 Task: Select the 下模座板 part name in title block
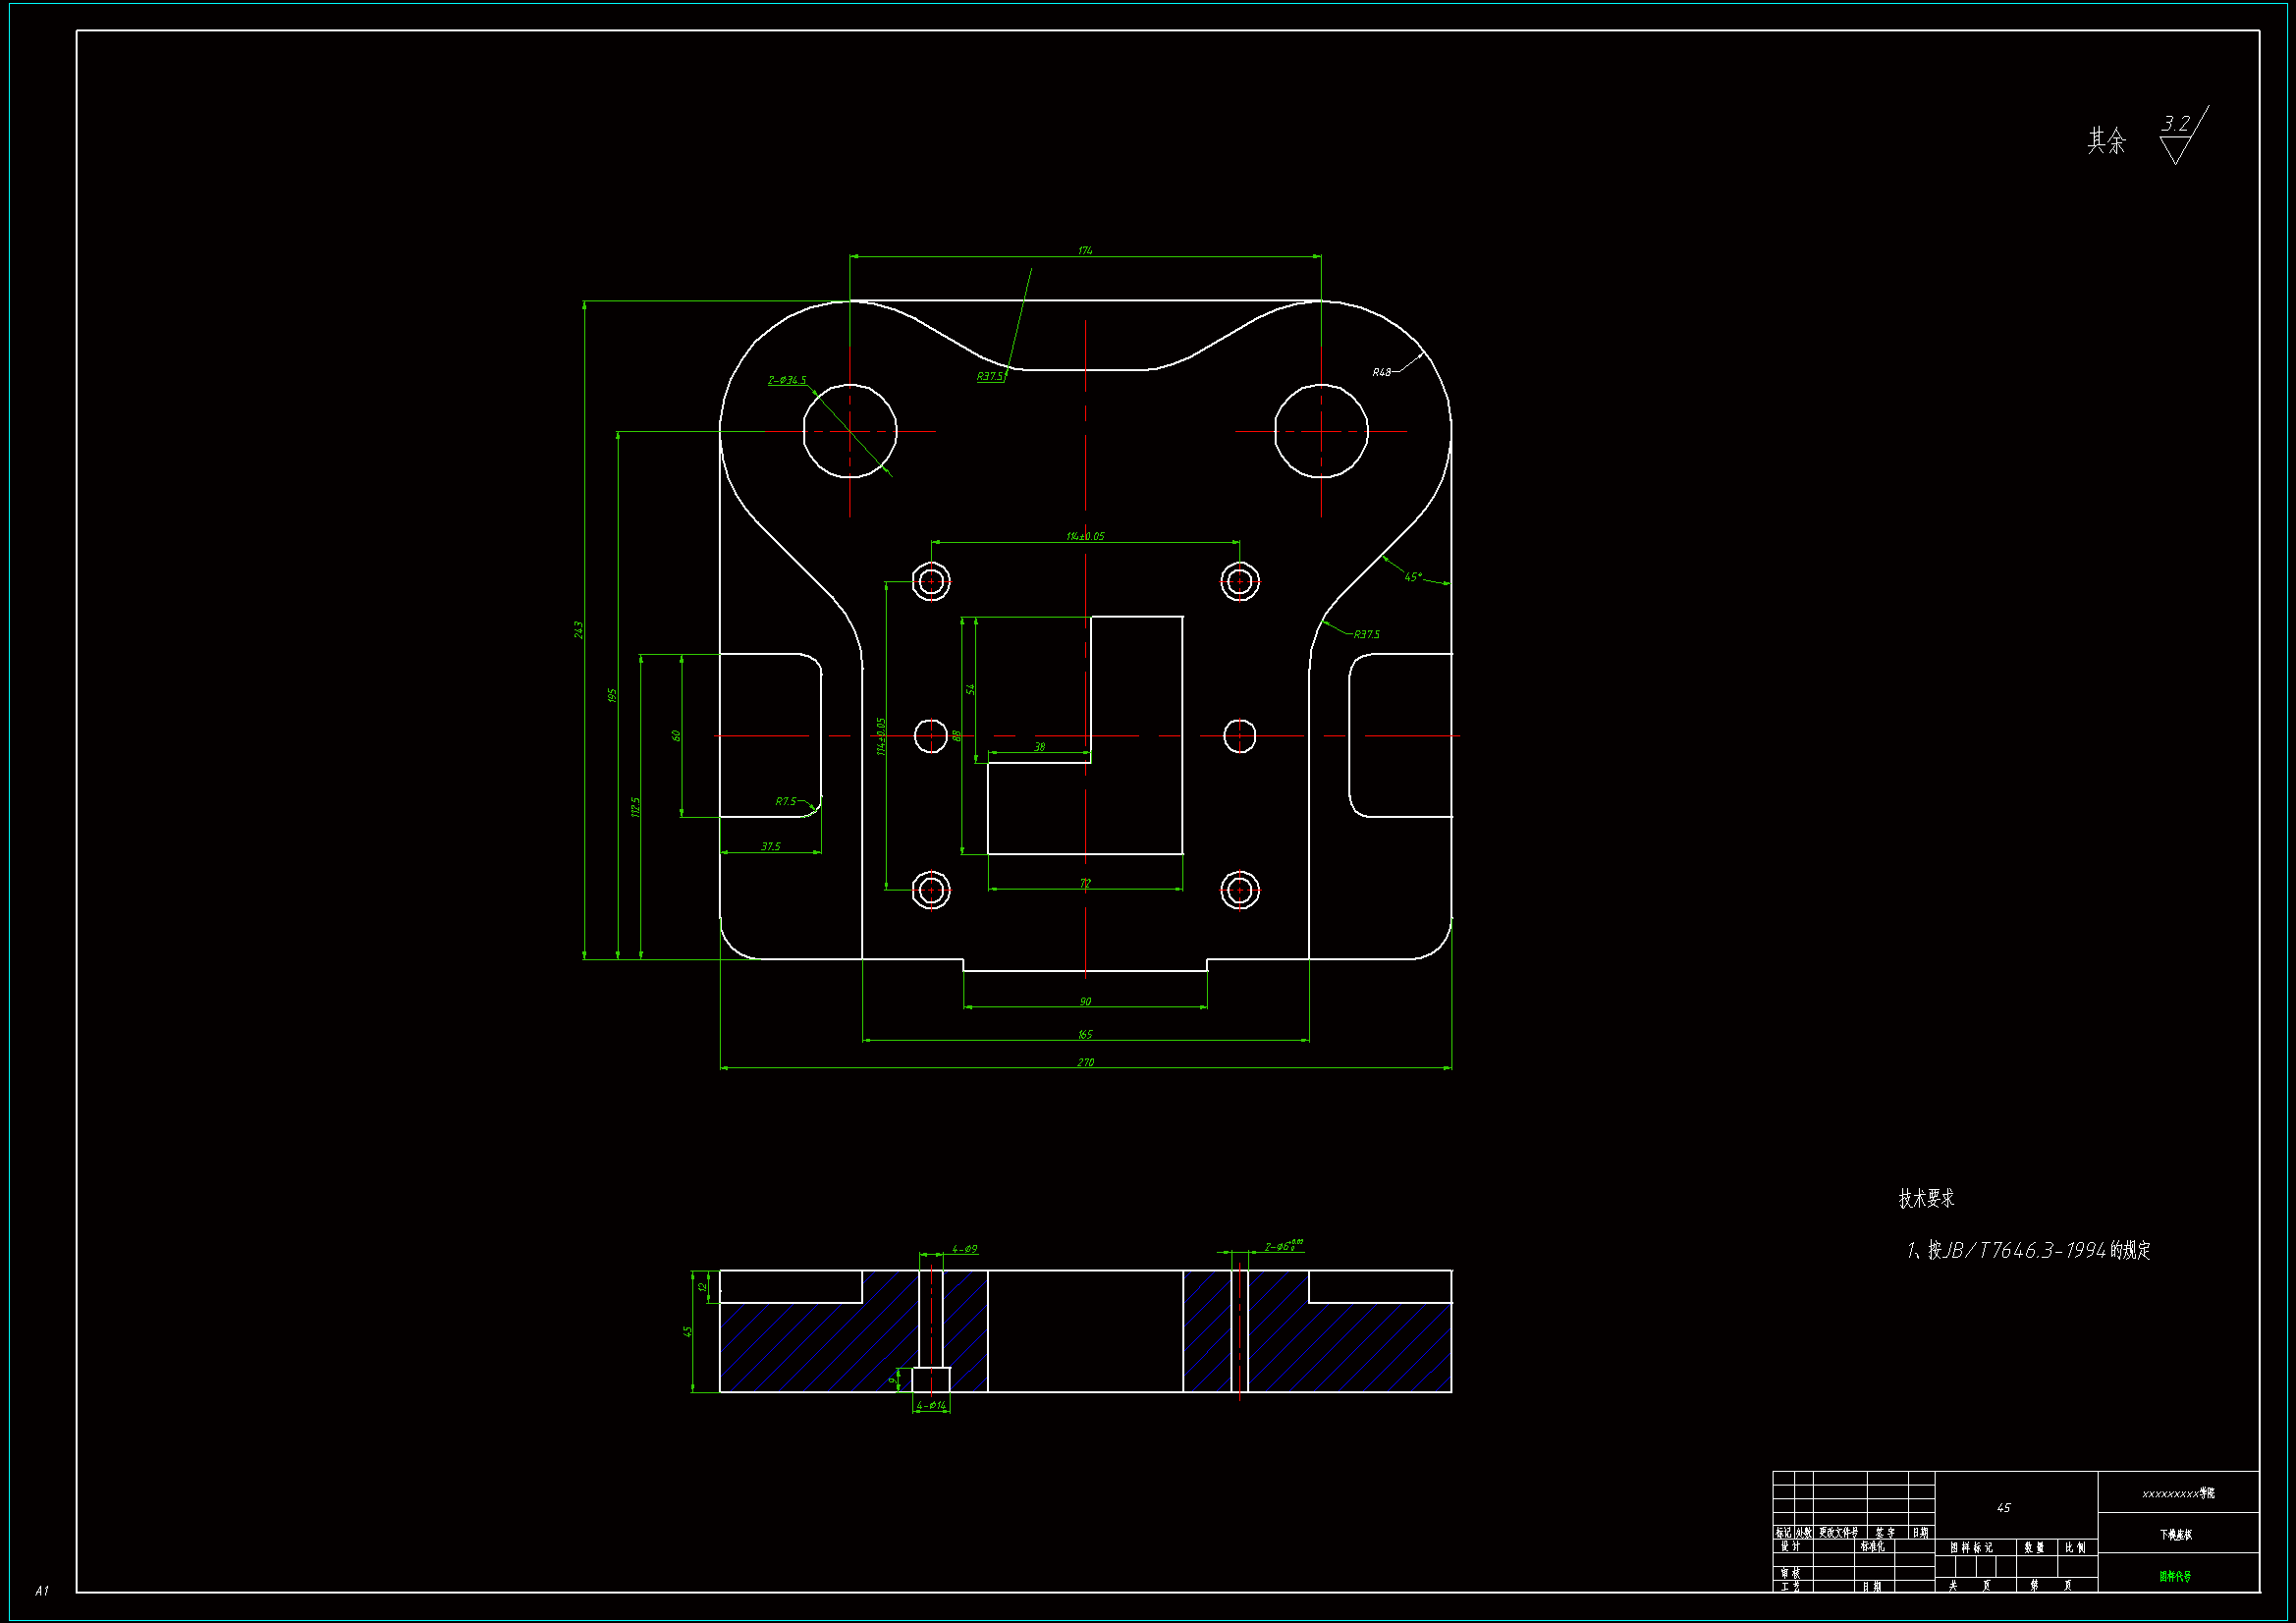pyautogui.click(x=2175, y=1534)
